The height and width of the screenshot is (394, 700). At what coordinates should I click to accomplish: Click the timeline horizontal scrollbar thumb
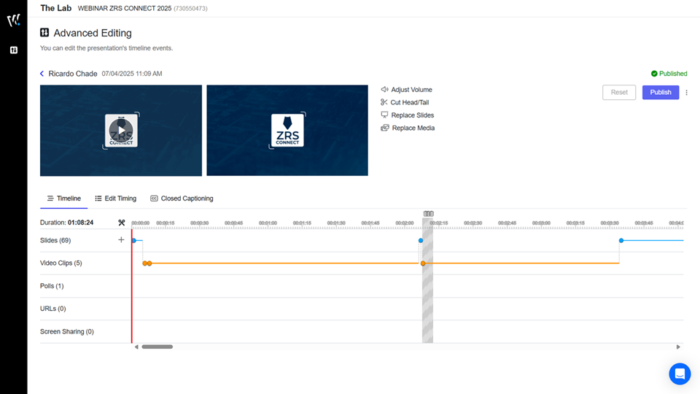click(x=157, y=347)
